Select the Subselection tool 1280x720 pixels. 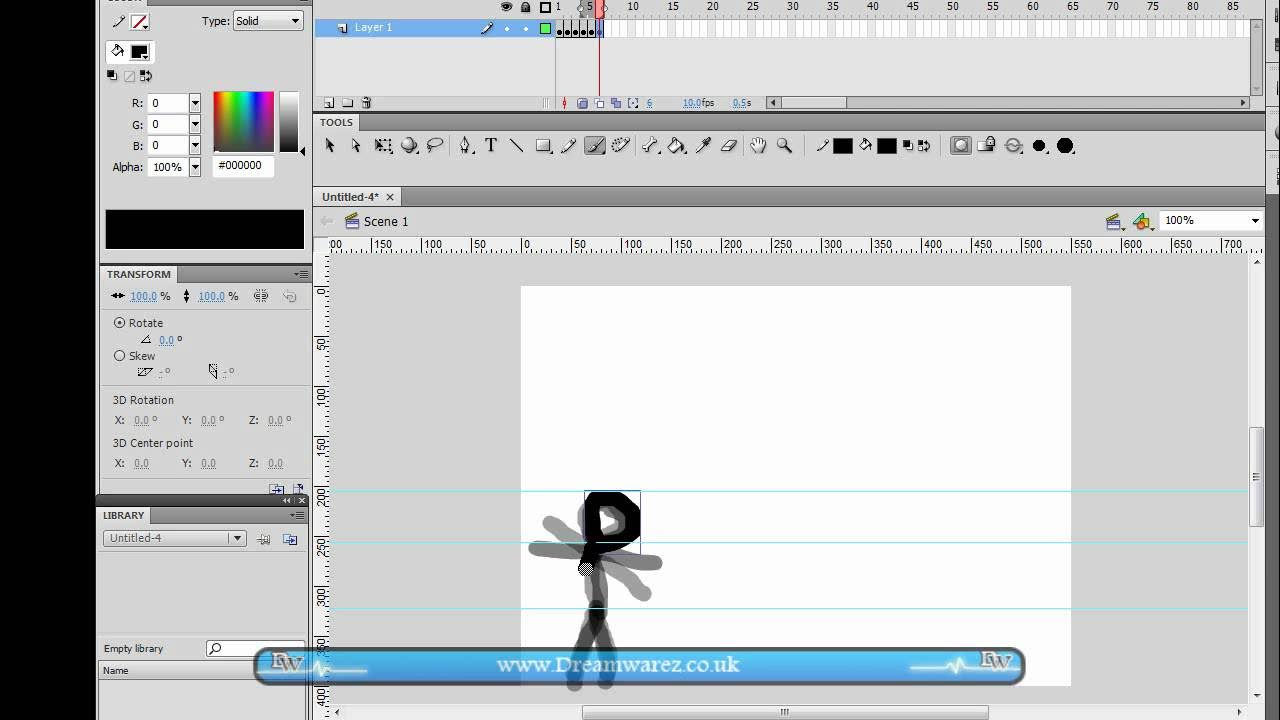pyautogui.click(x=356, y=146)
